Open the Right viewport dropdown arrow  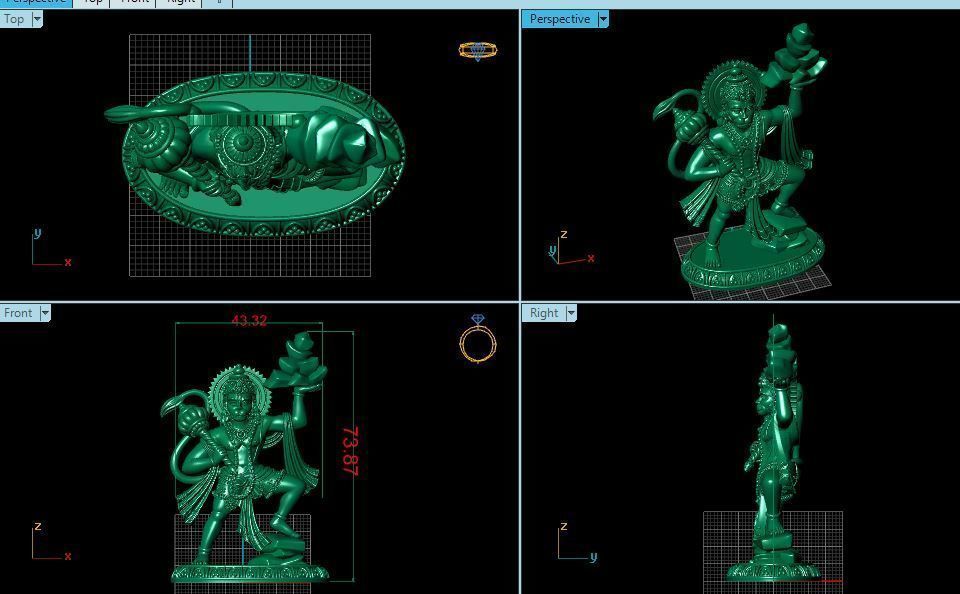point(571,313)
